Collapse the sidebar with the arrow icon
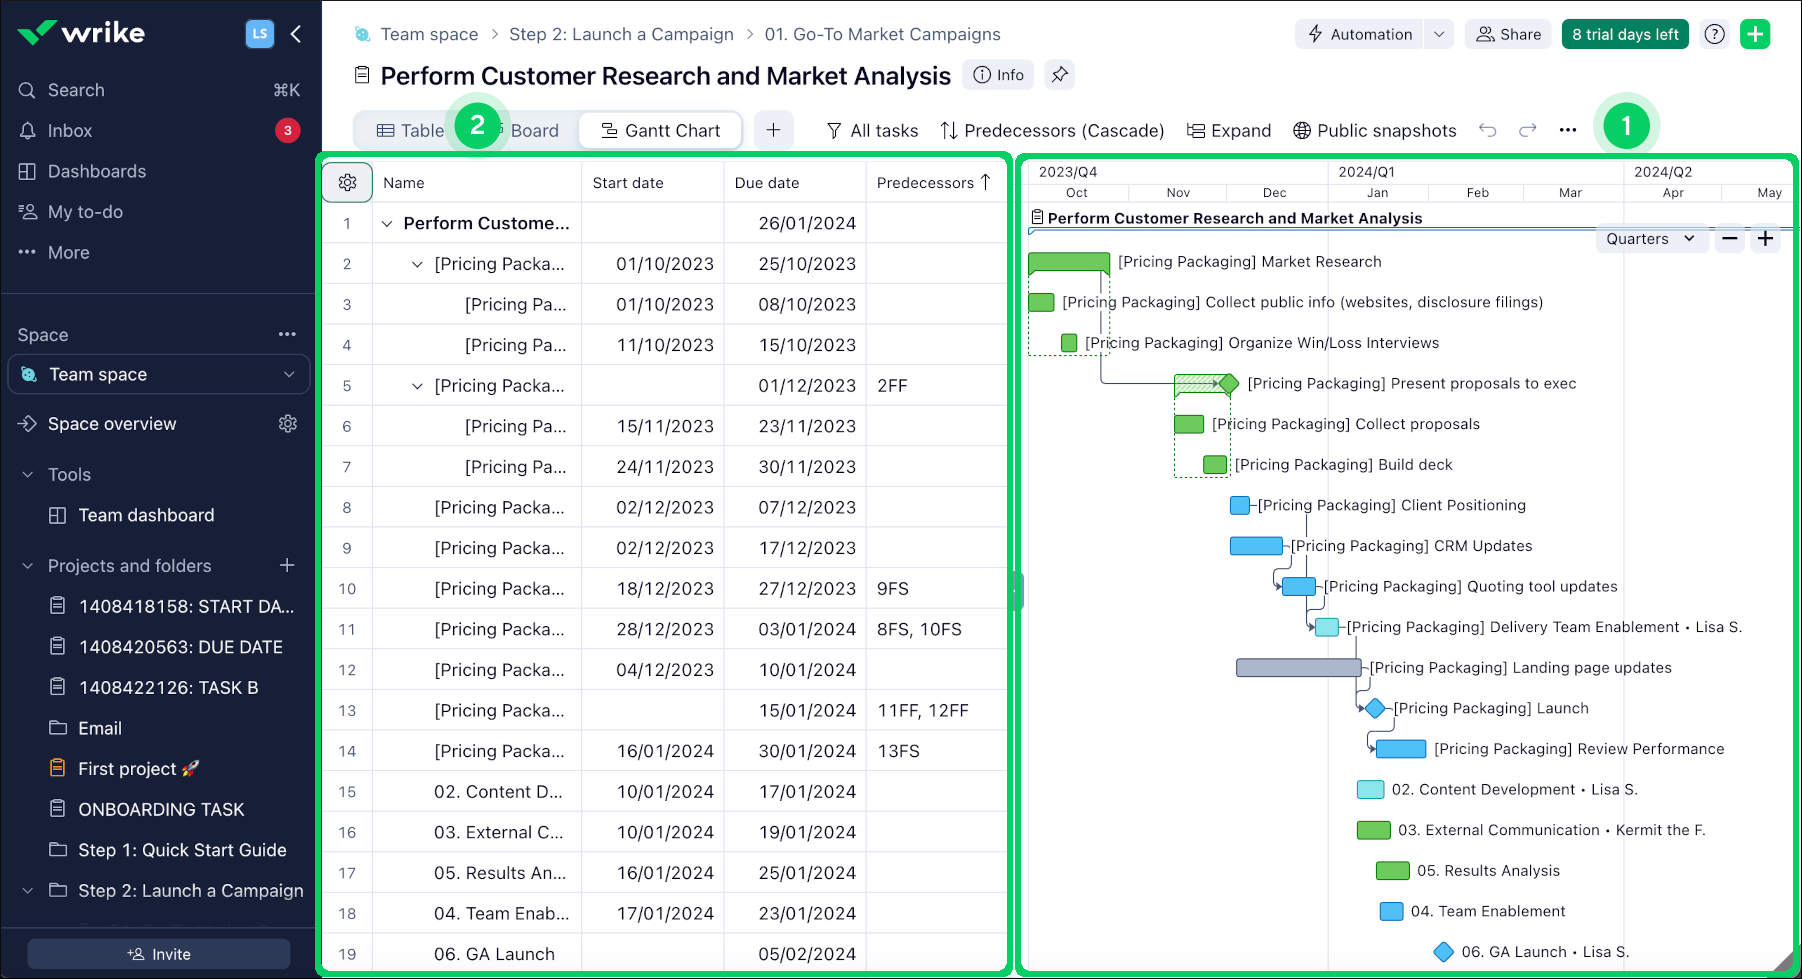Image resolution: width=1802 pixels, height=979 pixels. coord(296,34)
